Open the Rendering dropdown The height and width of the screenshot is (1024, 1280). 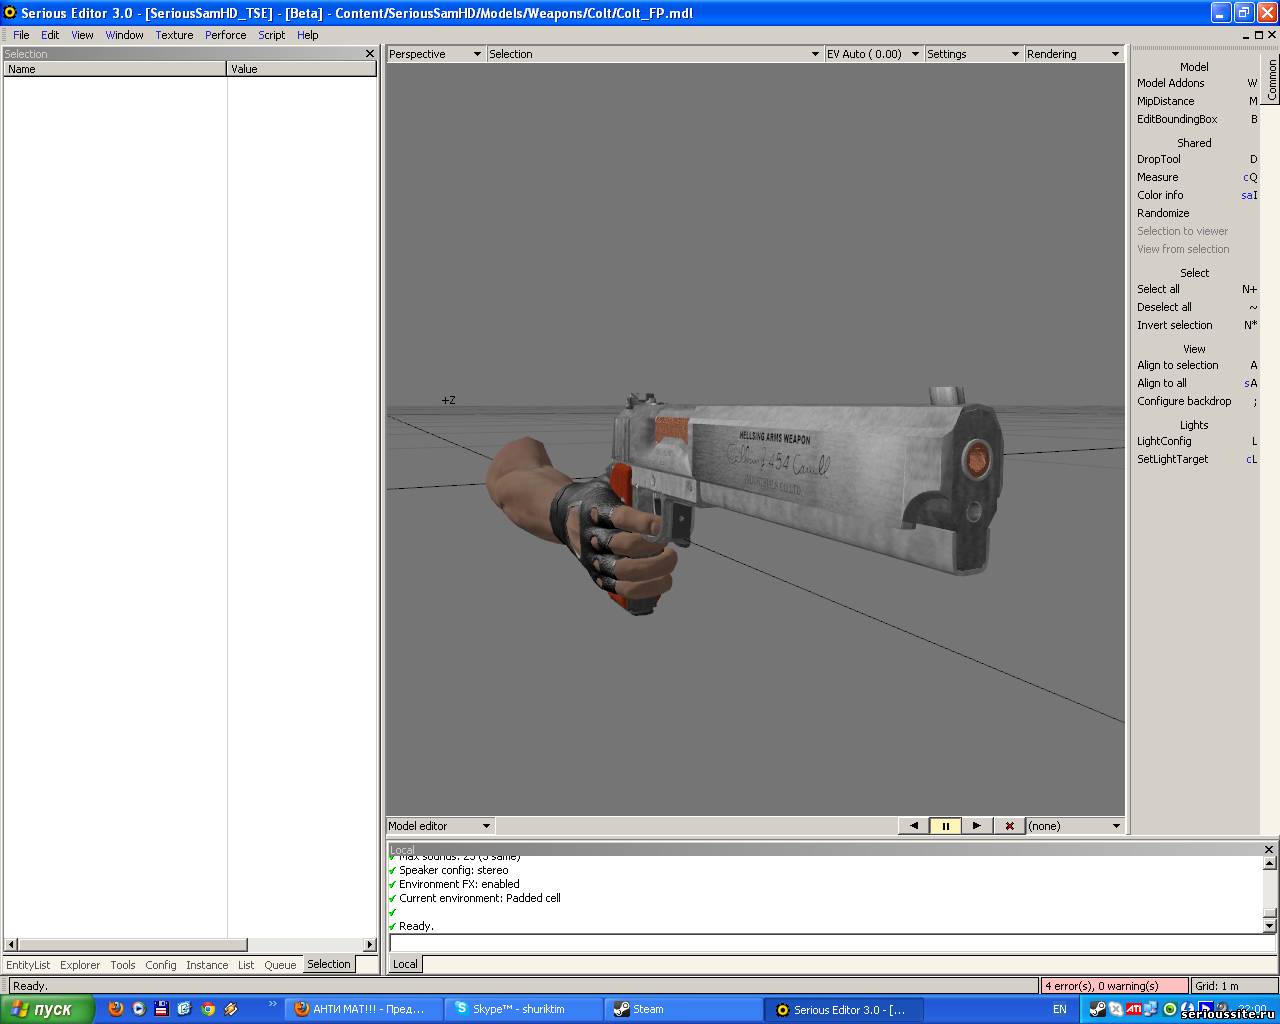[x=1073, y=54]
